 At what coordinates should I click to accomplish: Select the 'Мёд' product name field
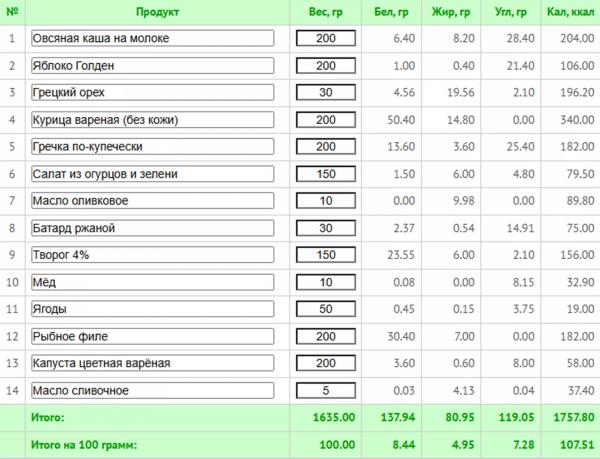click(x=152, y=282)
